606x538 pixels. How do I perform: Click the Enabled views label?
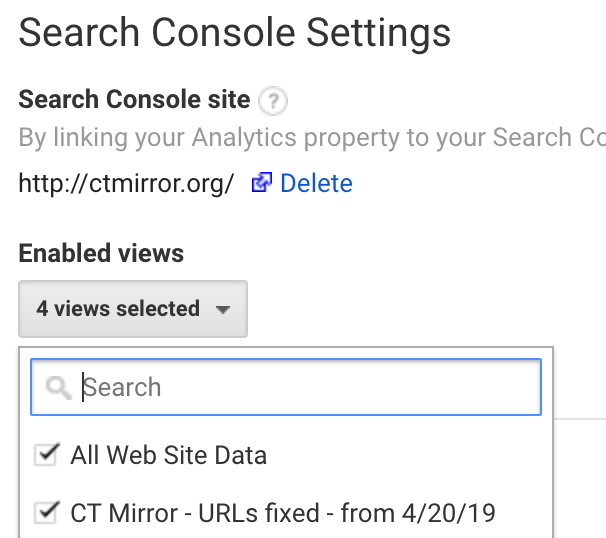pyautogui.click(x=101, y=253)
